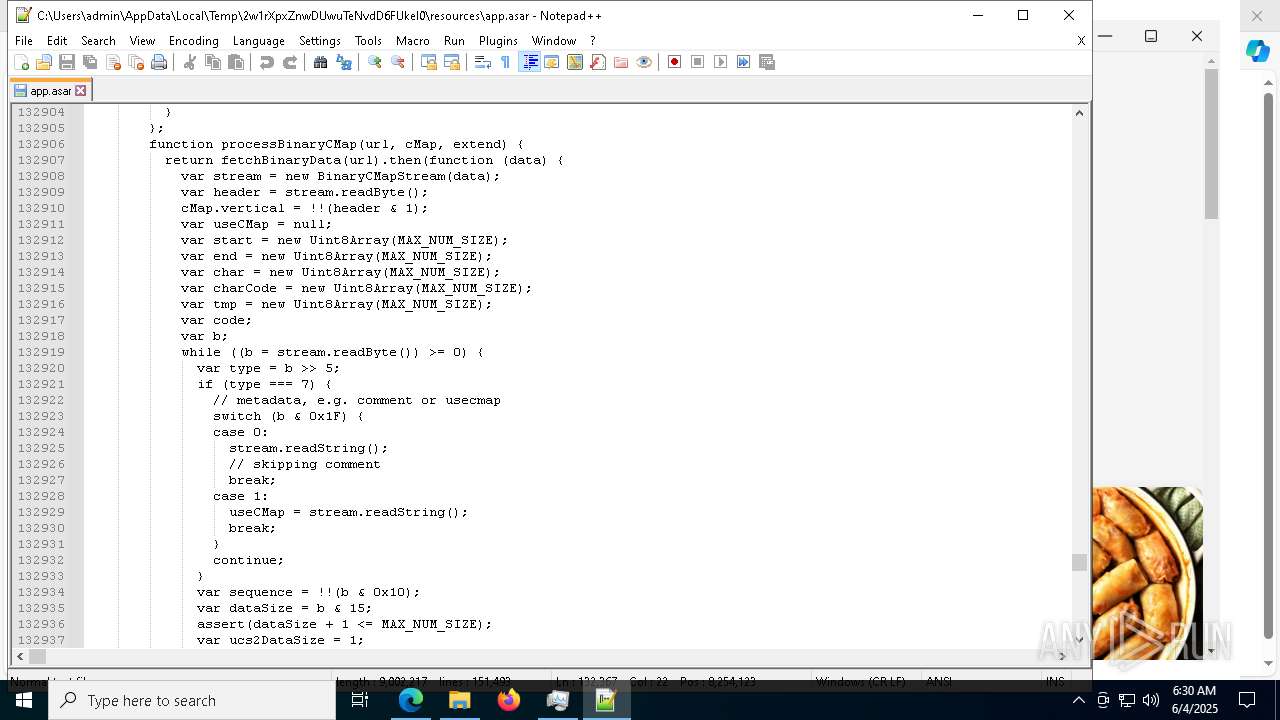This screenshot has height=720, width=1280.
Task: Select the app.asar document tab
Action: click(x=49, y=91)
